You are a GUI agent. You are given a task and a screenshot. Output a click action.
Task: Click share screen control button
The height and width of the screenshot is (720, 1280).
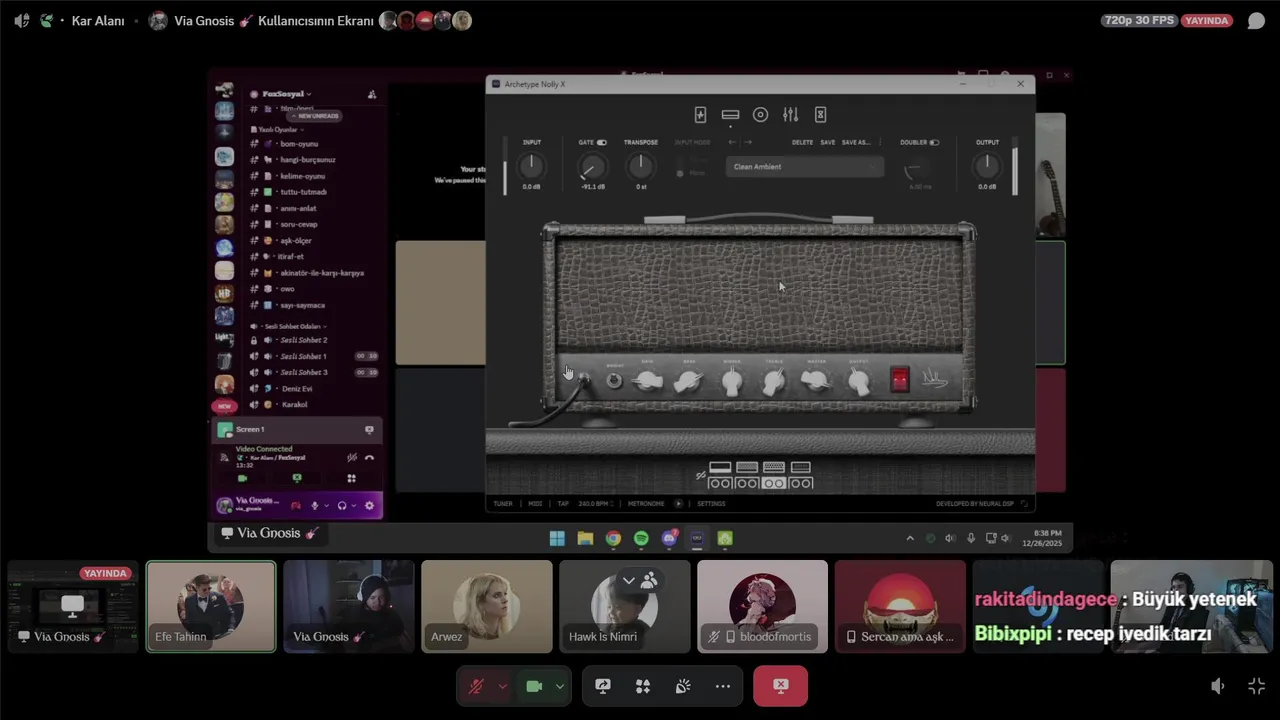point(603,686)
